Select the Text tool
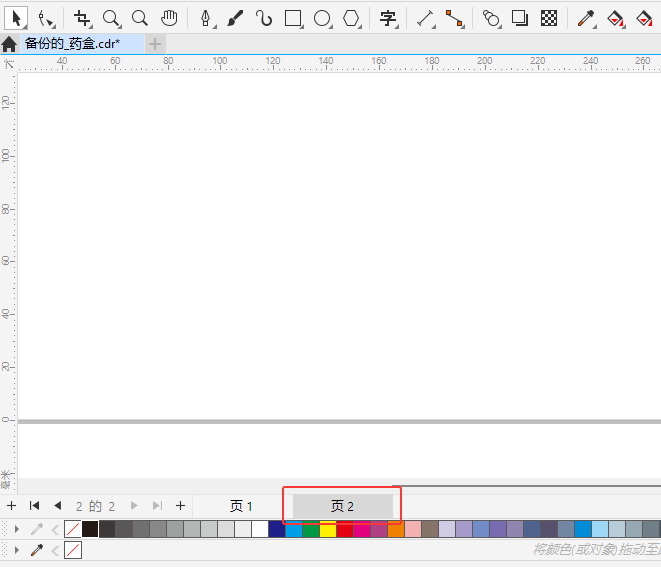This screenshot has width=661, height=567. tap(388, 19)
